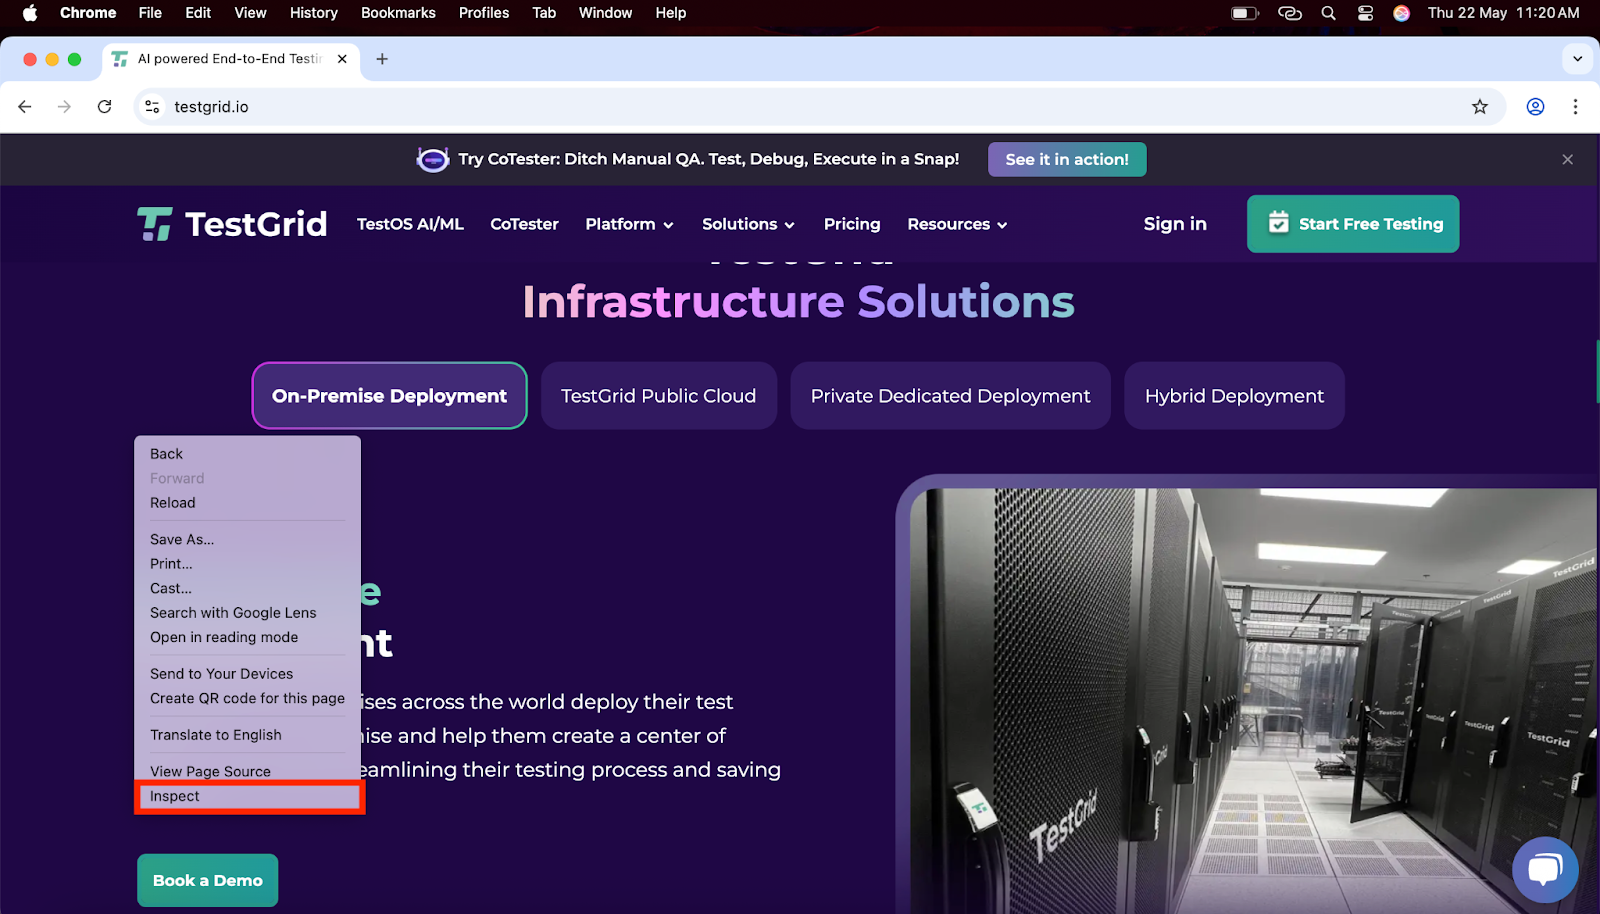Image resolution: width=1600 pixels, height=914 pixels.
Task: Expand the Platform dropdown menu
Action: pyautogui.click(x=629, y=224)
